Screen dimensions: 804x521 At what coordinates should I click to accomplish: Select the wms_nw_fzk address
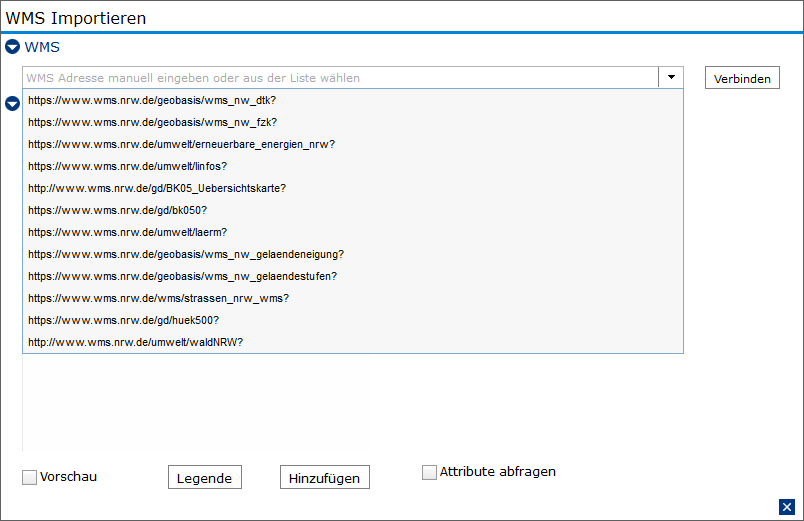pyautogui.click(x=353, y=123)
